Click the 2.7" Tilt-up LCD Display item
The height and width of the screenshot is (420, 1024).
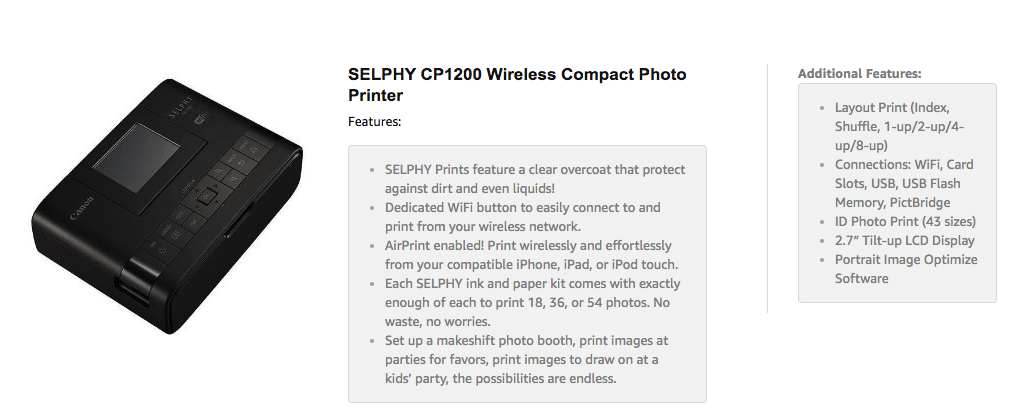click(904, 240)
